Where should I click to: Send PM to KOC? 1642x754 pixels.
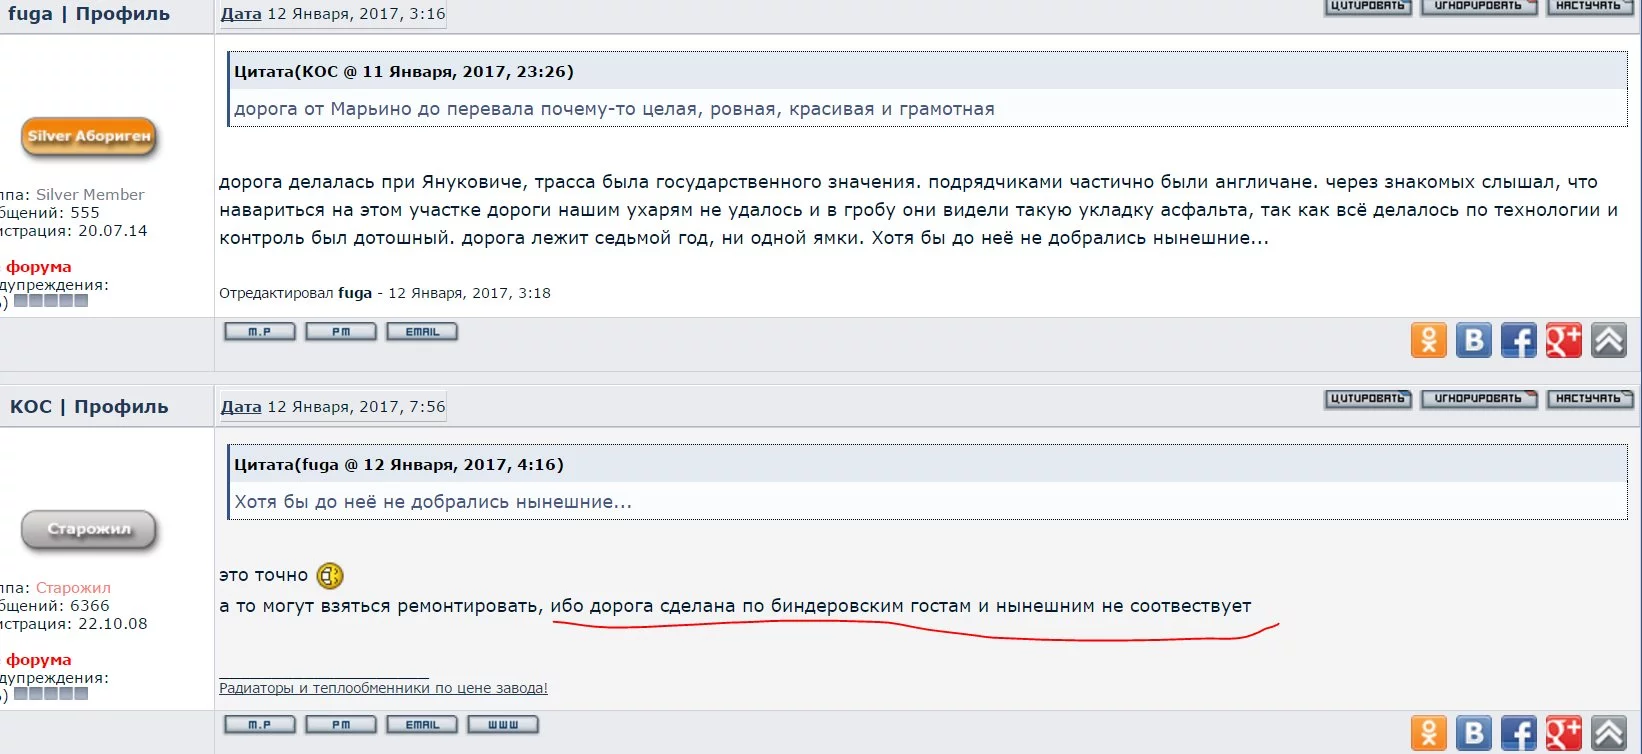[341, 725]
